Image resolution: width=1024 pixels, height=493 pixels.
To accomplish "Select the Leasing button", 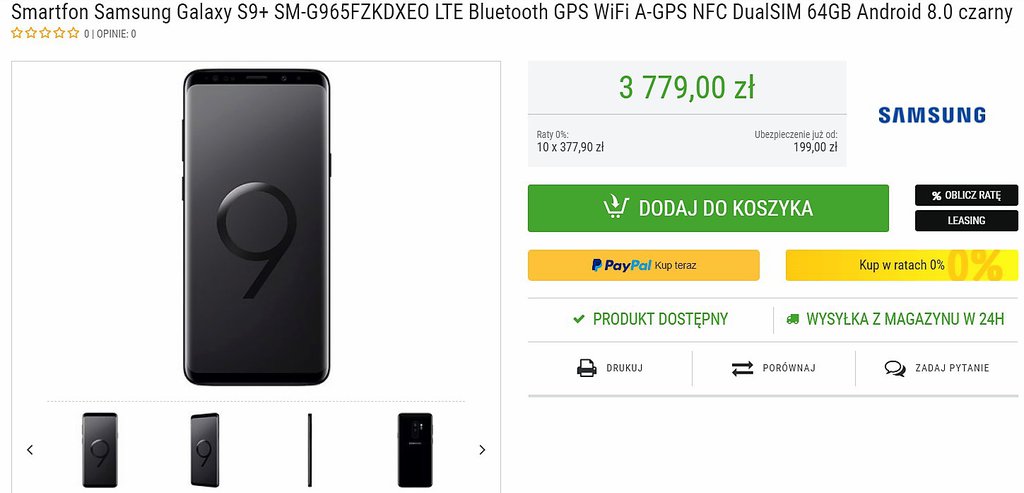I will [966, 220].
